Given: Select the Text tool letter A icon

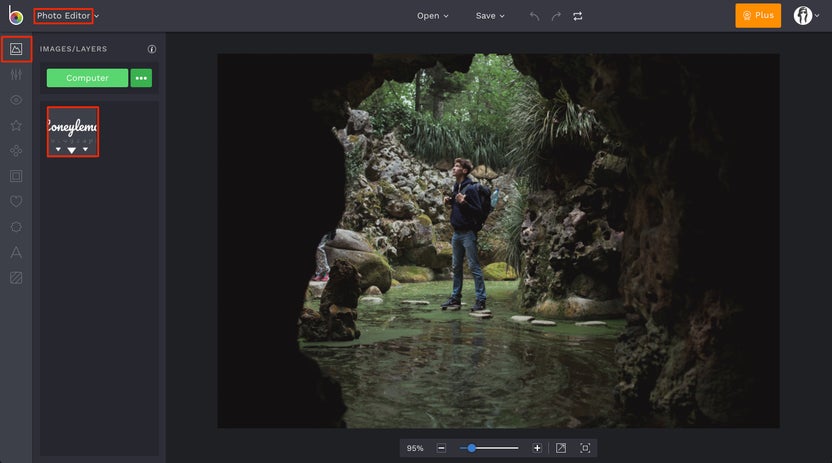Looking at the screenshot, I should [16, 253].
